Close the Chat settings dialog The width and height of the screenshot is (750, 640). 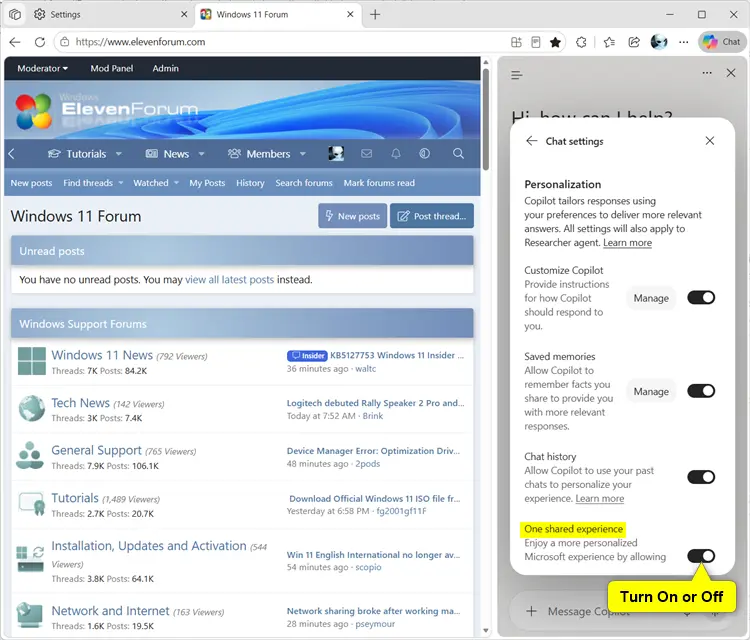(x=710, y=141)
